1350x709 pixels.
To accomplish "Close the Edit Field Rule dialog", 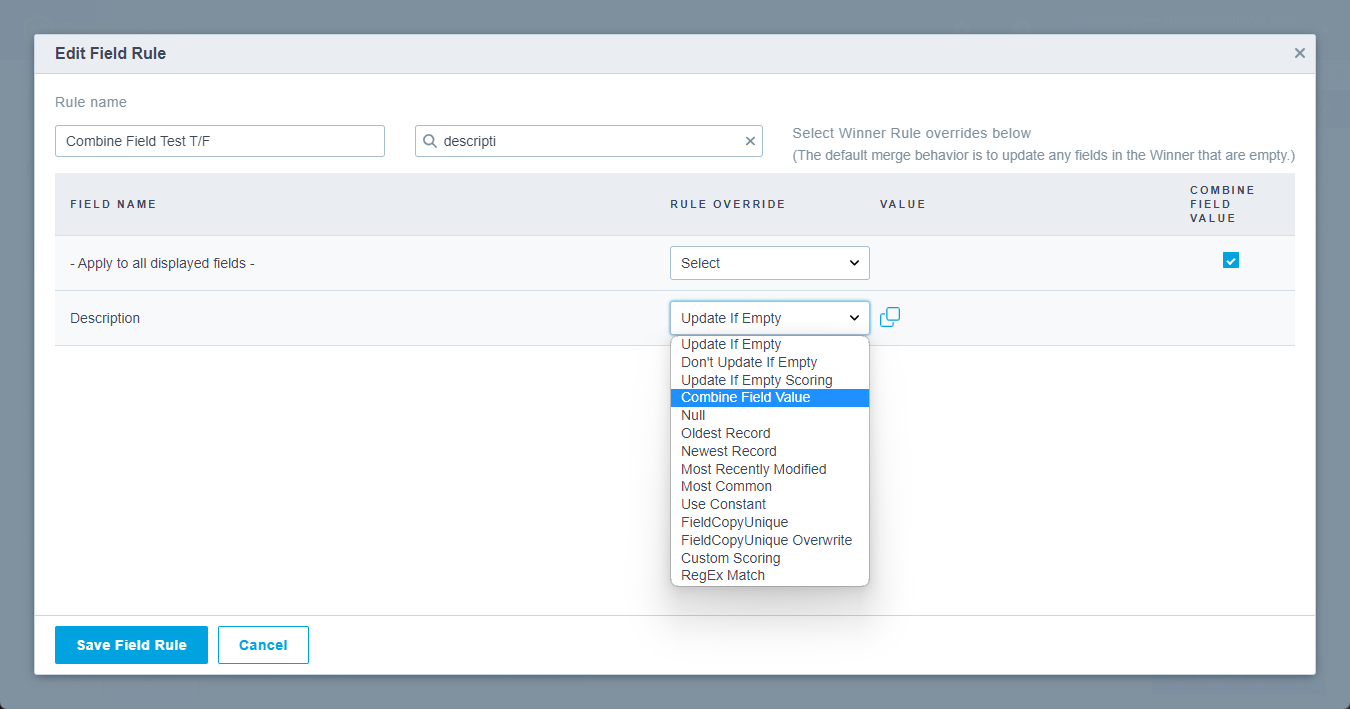I will click(x=1299, y=53).
